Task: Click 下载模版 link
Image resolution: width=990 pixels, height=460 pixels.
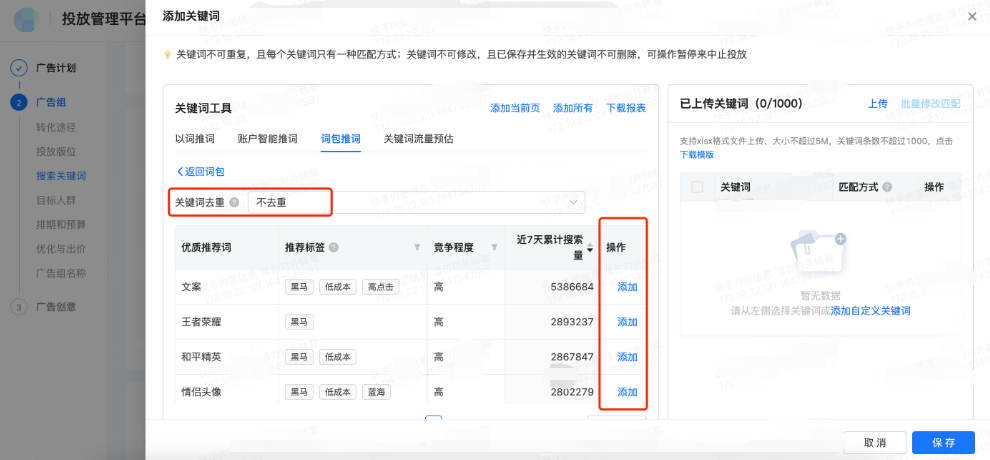Action: click(697, 155)
